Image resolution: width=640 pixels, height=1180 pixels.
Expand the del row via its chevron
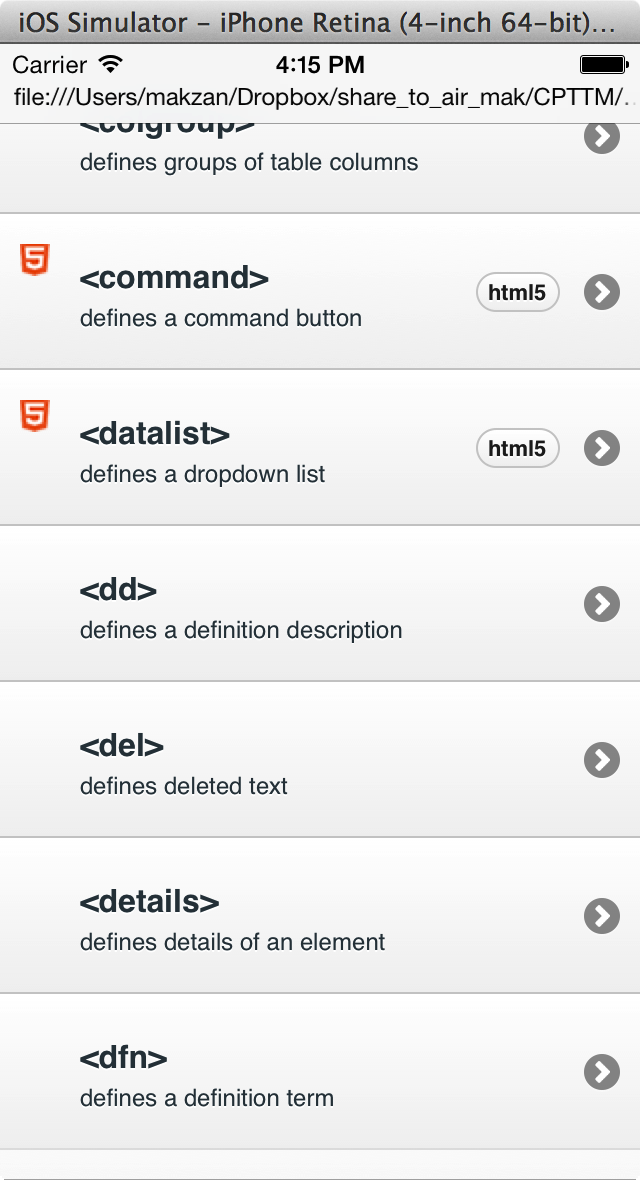tap(601, 760)
